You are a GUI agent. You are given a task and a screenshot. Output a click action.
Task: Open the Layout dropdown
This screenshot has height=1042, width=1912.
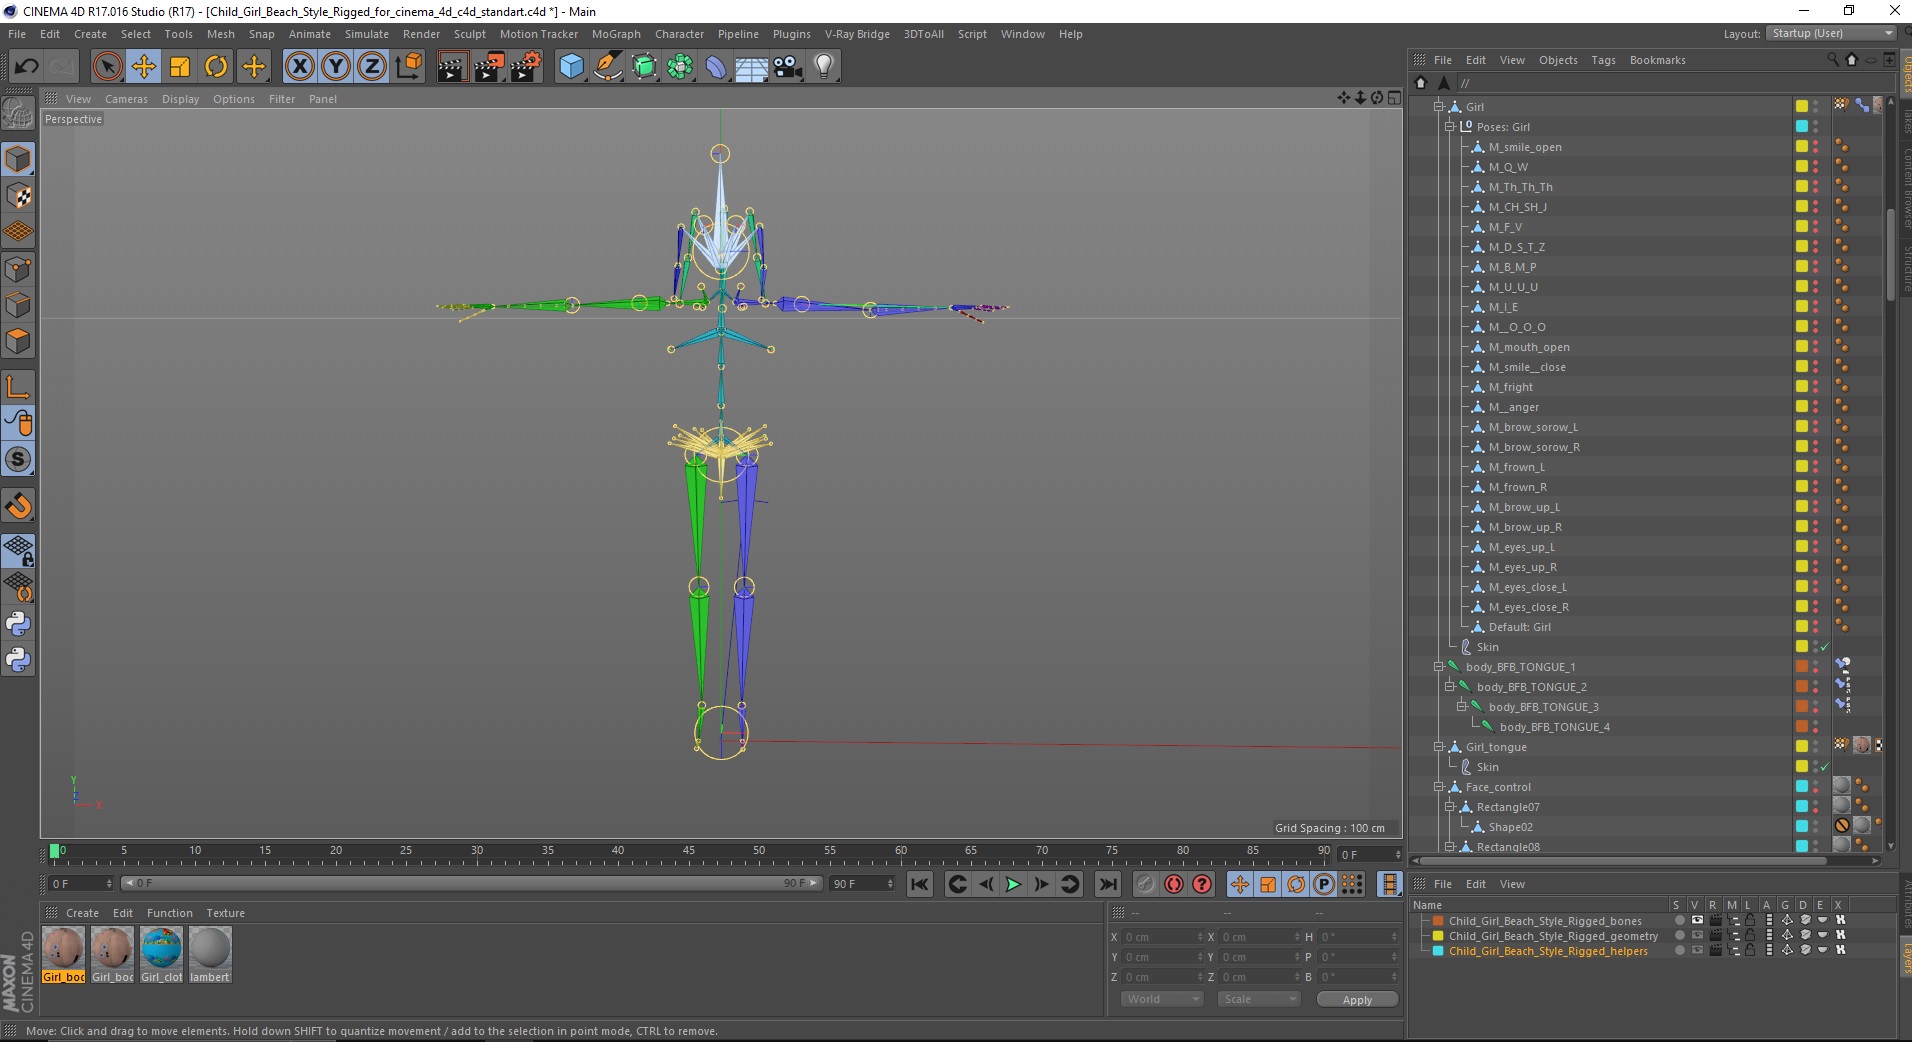point(1831,33)
